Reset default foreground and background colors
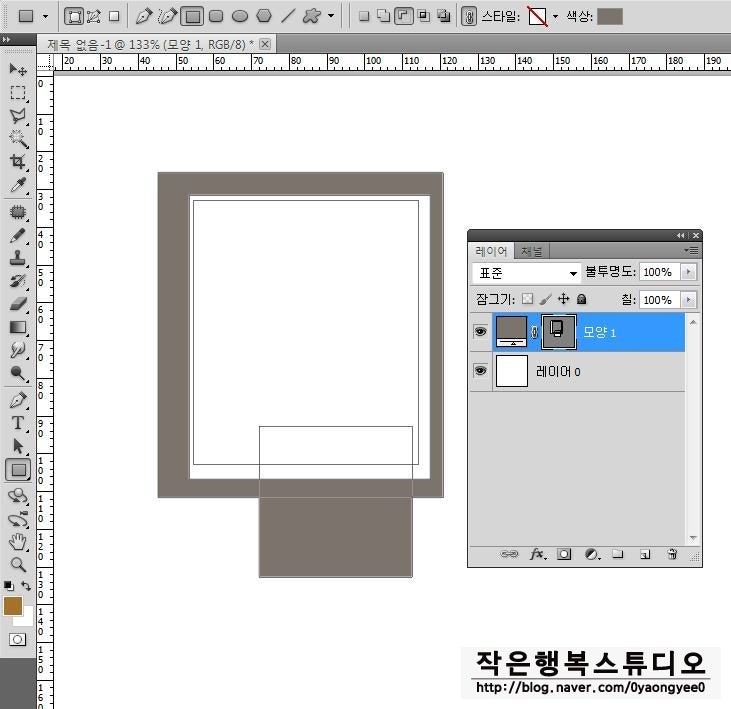 click(8, 586)
